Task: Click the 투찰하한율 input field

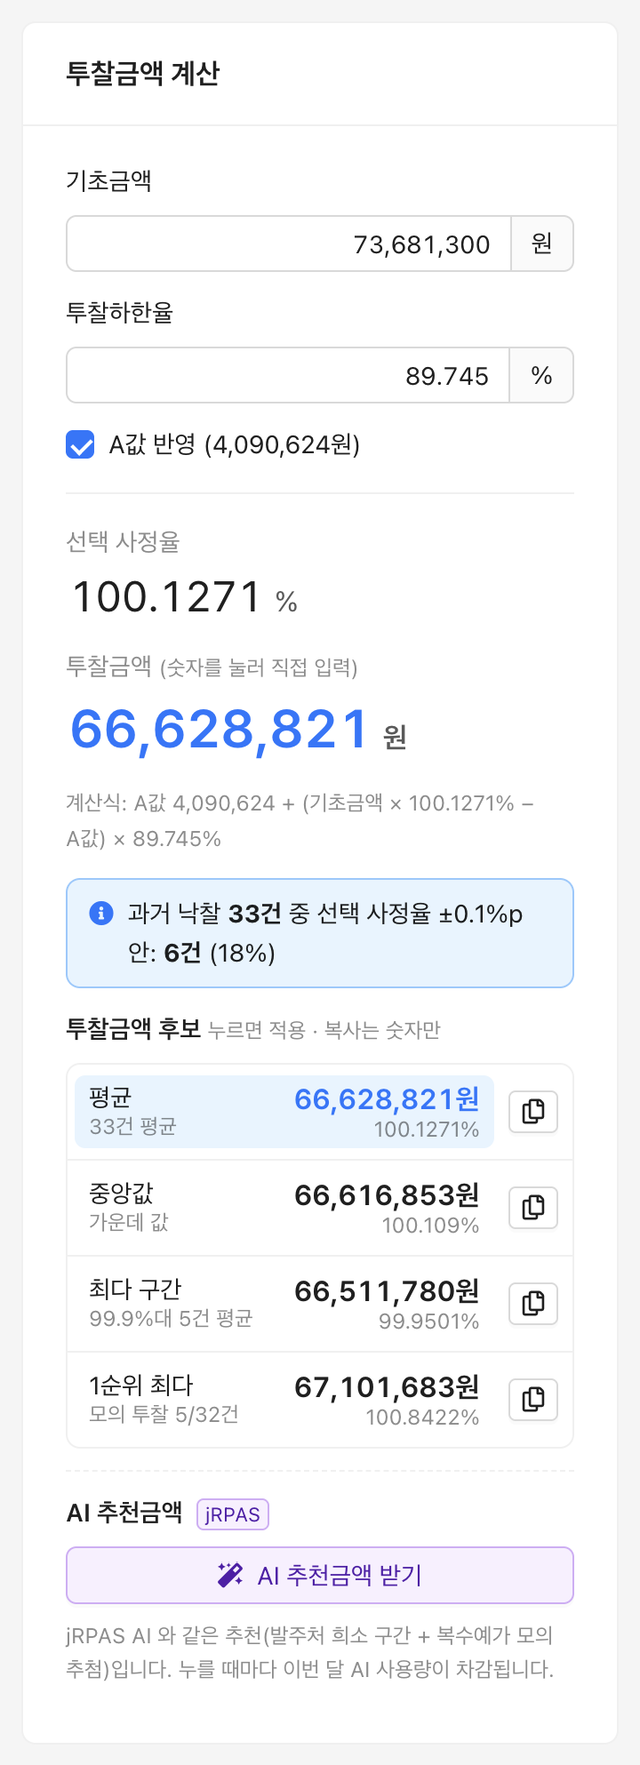Action: point(288,375)
